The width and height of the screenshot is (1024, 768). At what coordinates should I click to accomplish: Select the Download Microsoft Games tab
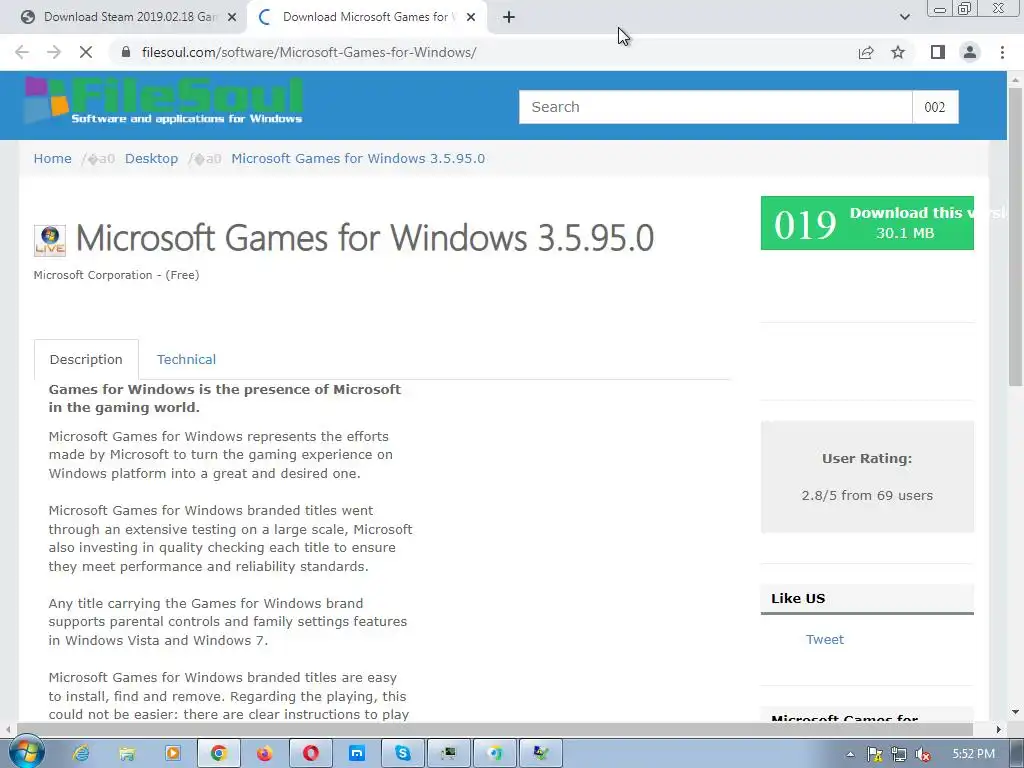click(x=366, y=18)
